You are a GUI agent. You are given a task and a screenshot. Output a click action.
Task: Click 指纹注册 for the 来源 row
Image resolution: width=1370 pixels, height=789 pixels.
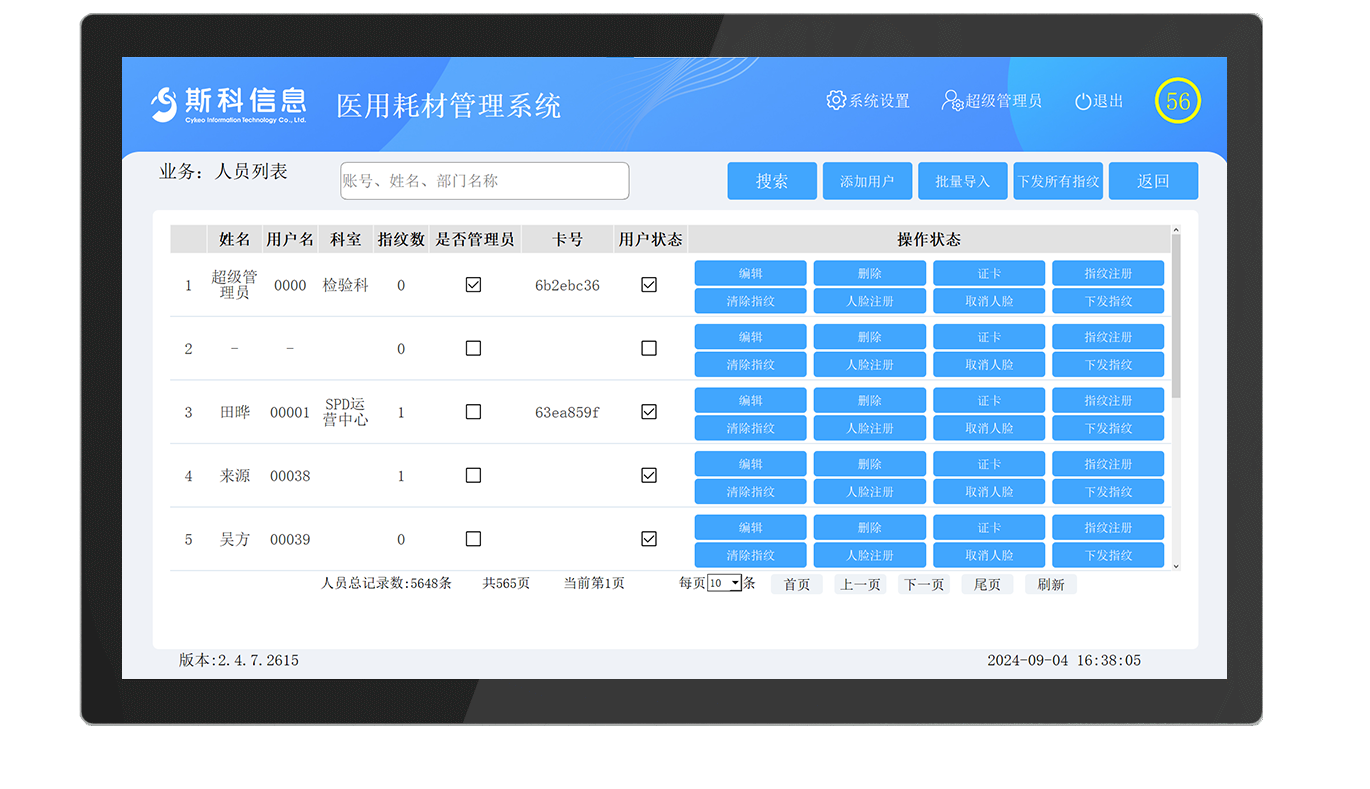(x=1107, y=463)
